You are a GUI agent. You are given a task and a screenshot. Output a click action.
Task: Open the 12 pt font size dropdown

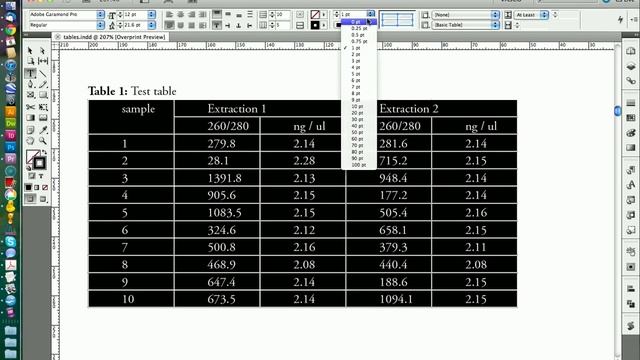pos(151,15)
